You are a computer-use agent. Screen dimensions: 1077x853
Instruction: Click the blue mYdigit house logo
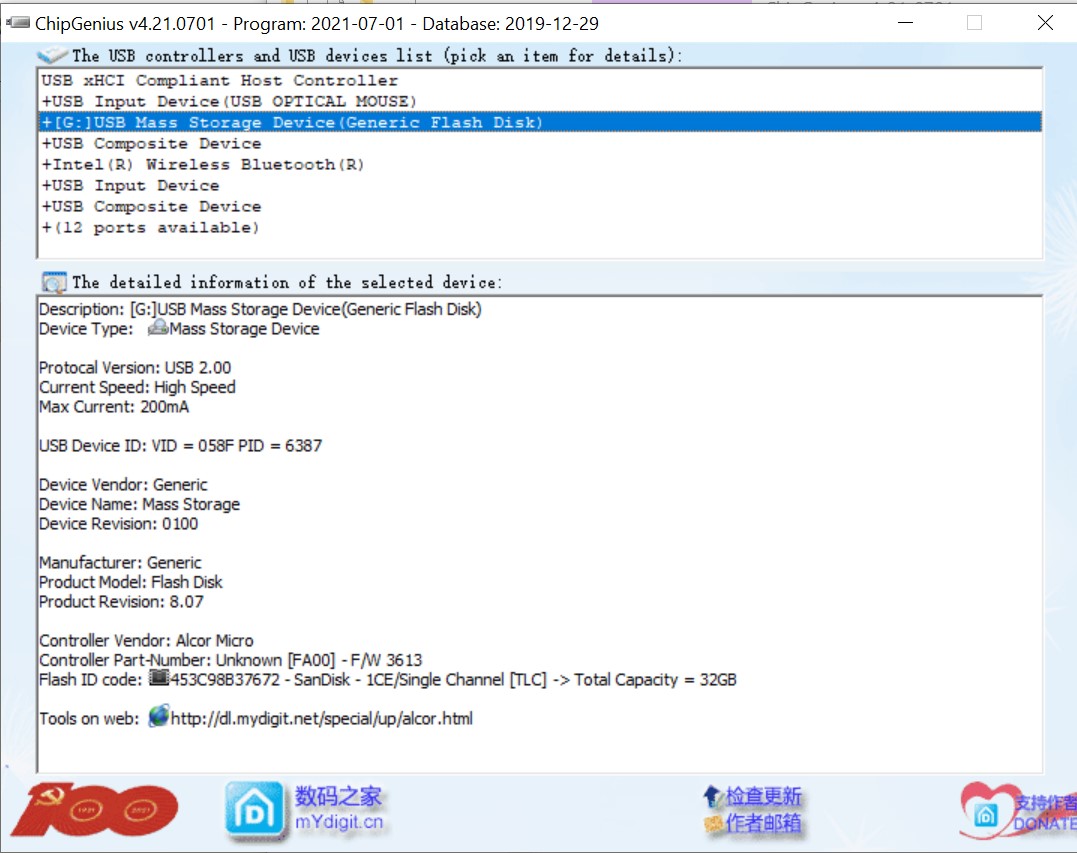(x=254, y=811)
